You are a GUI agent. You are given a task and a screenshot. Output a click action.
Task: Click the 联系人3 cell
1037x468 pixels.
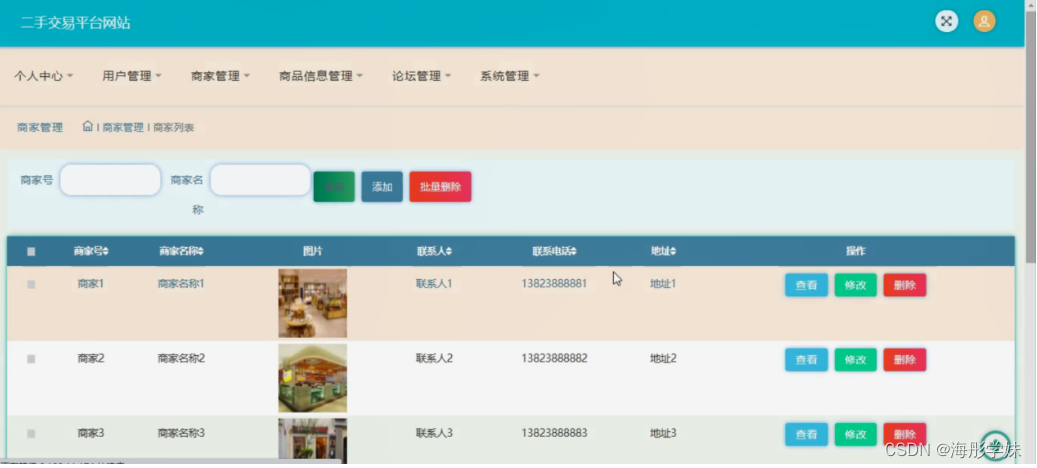click(x=435, y=433)
